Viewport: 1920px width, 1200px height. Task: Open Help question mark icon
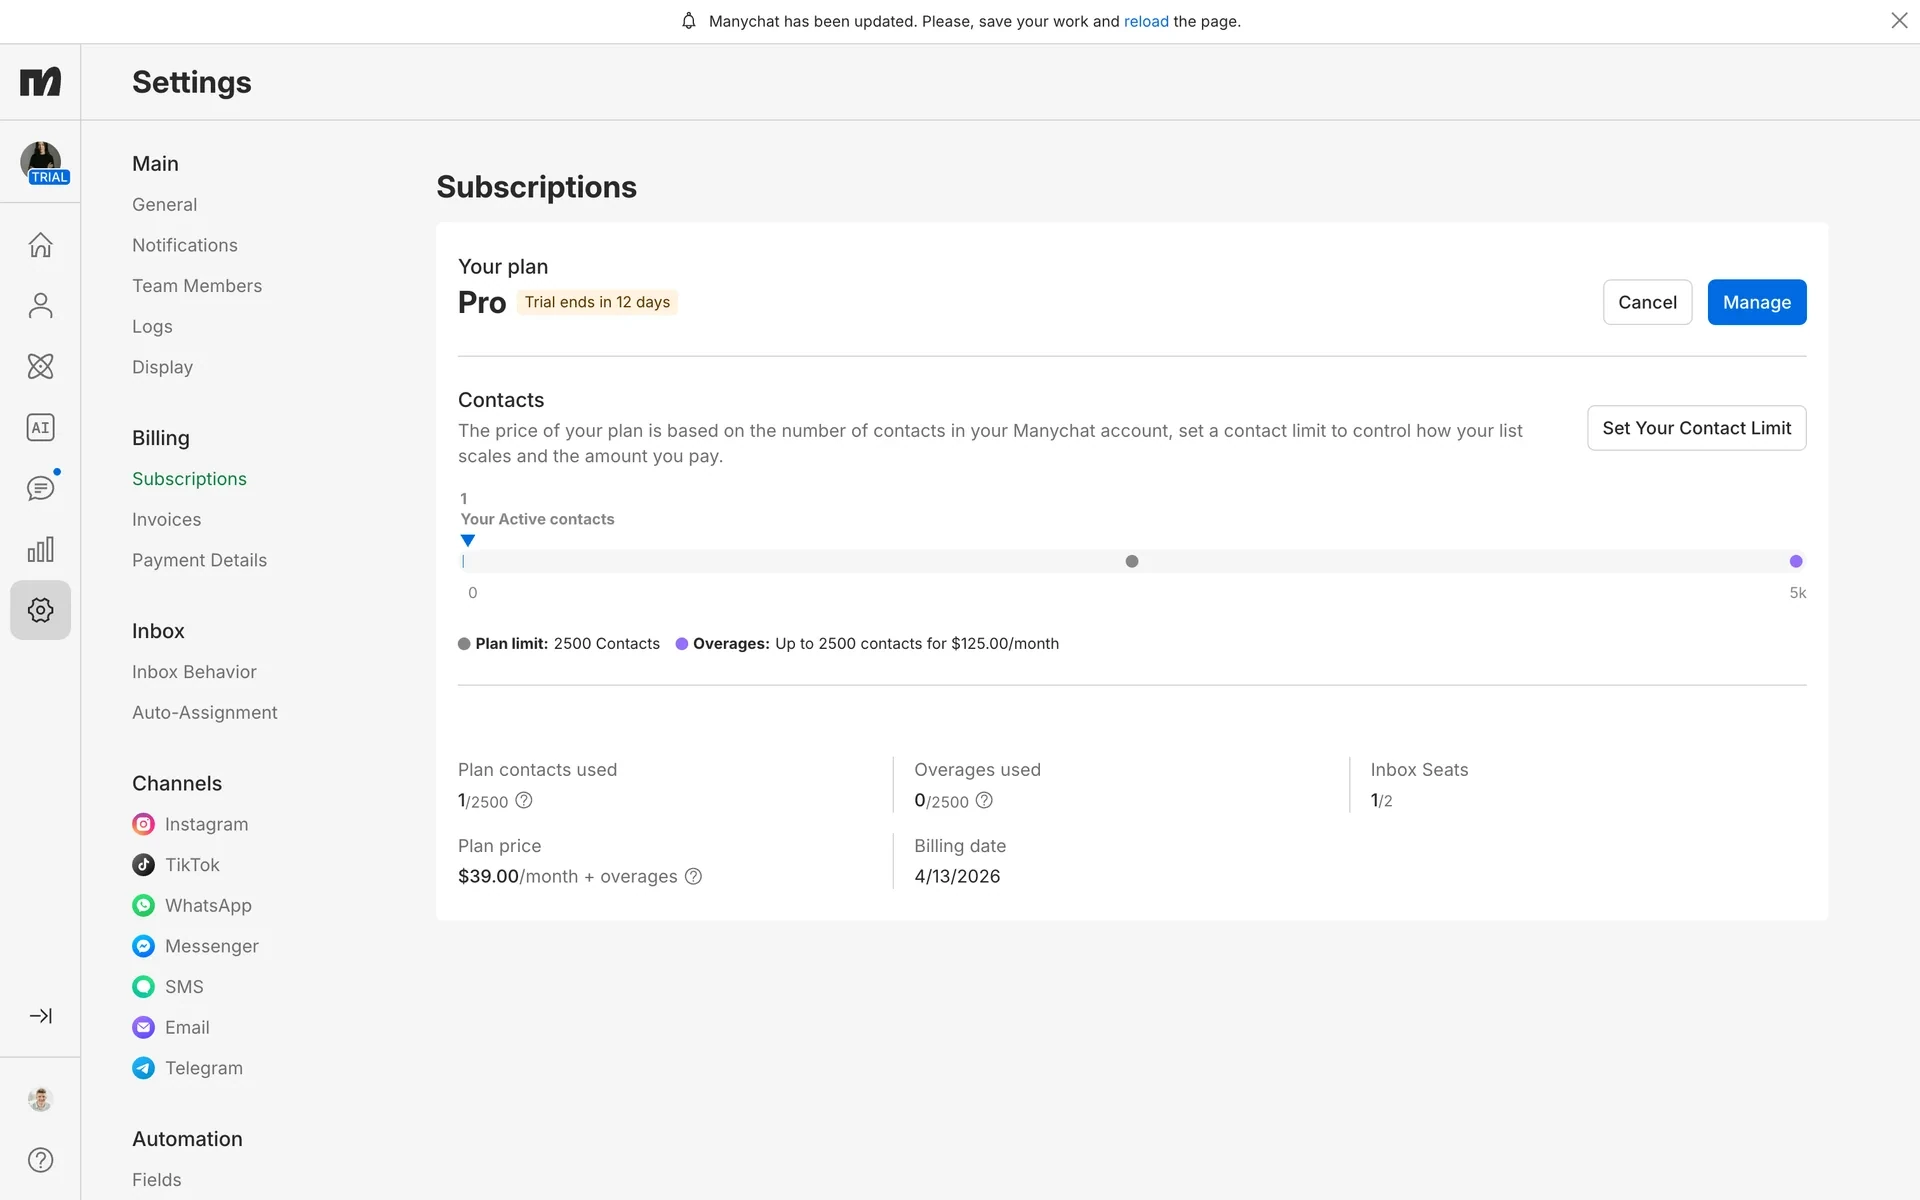pos(40,1160)
